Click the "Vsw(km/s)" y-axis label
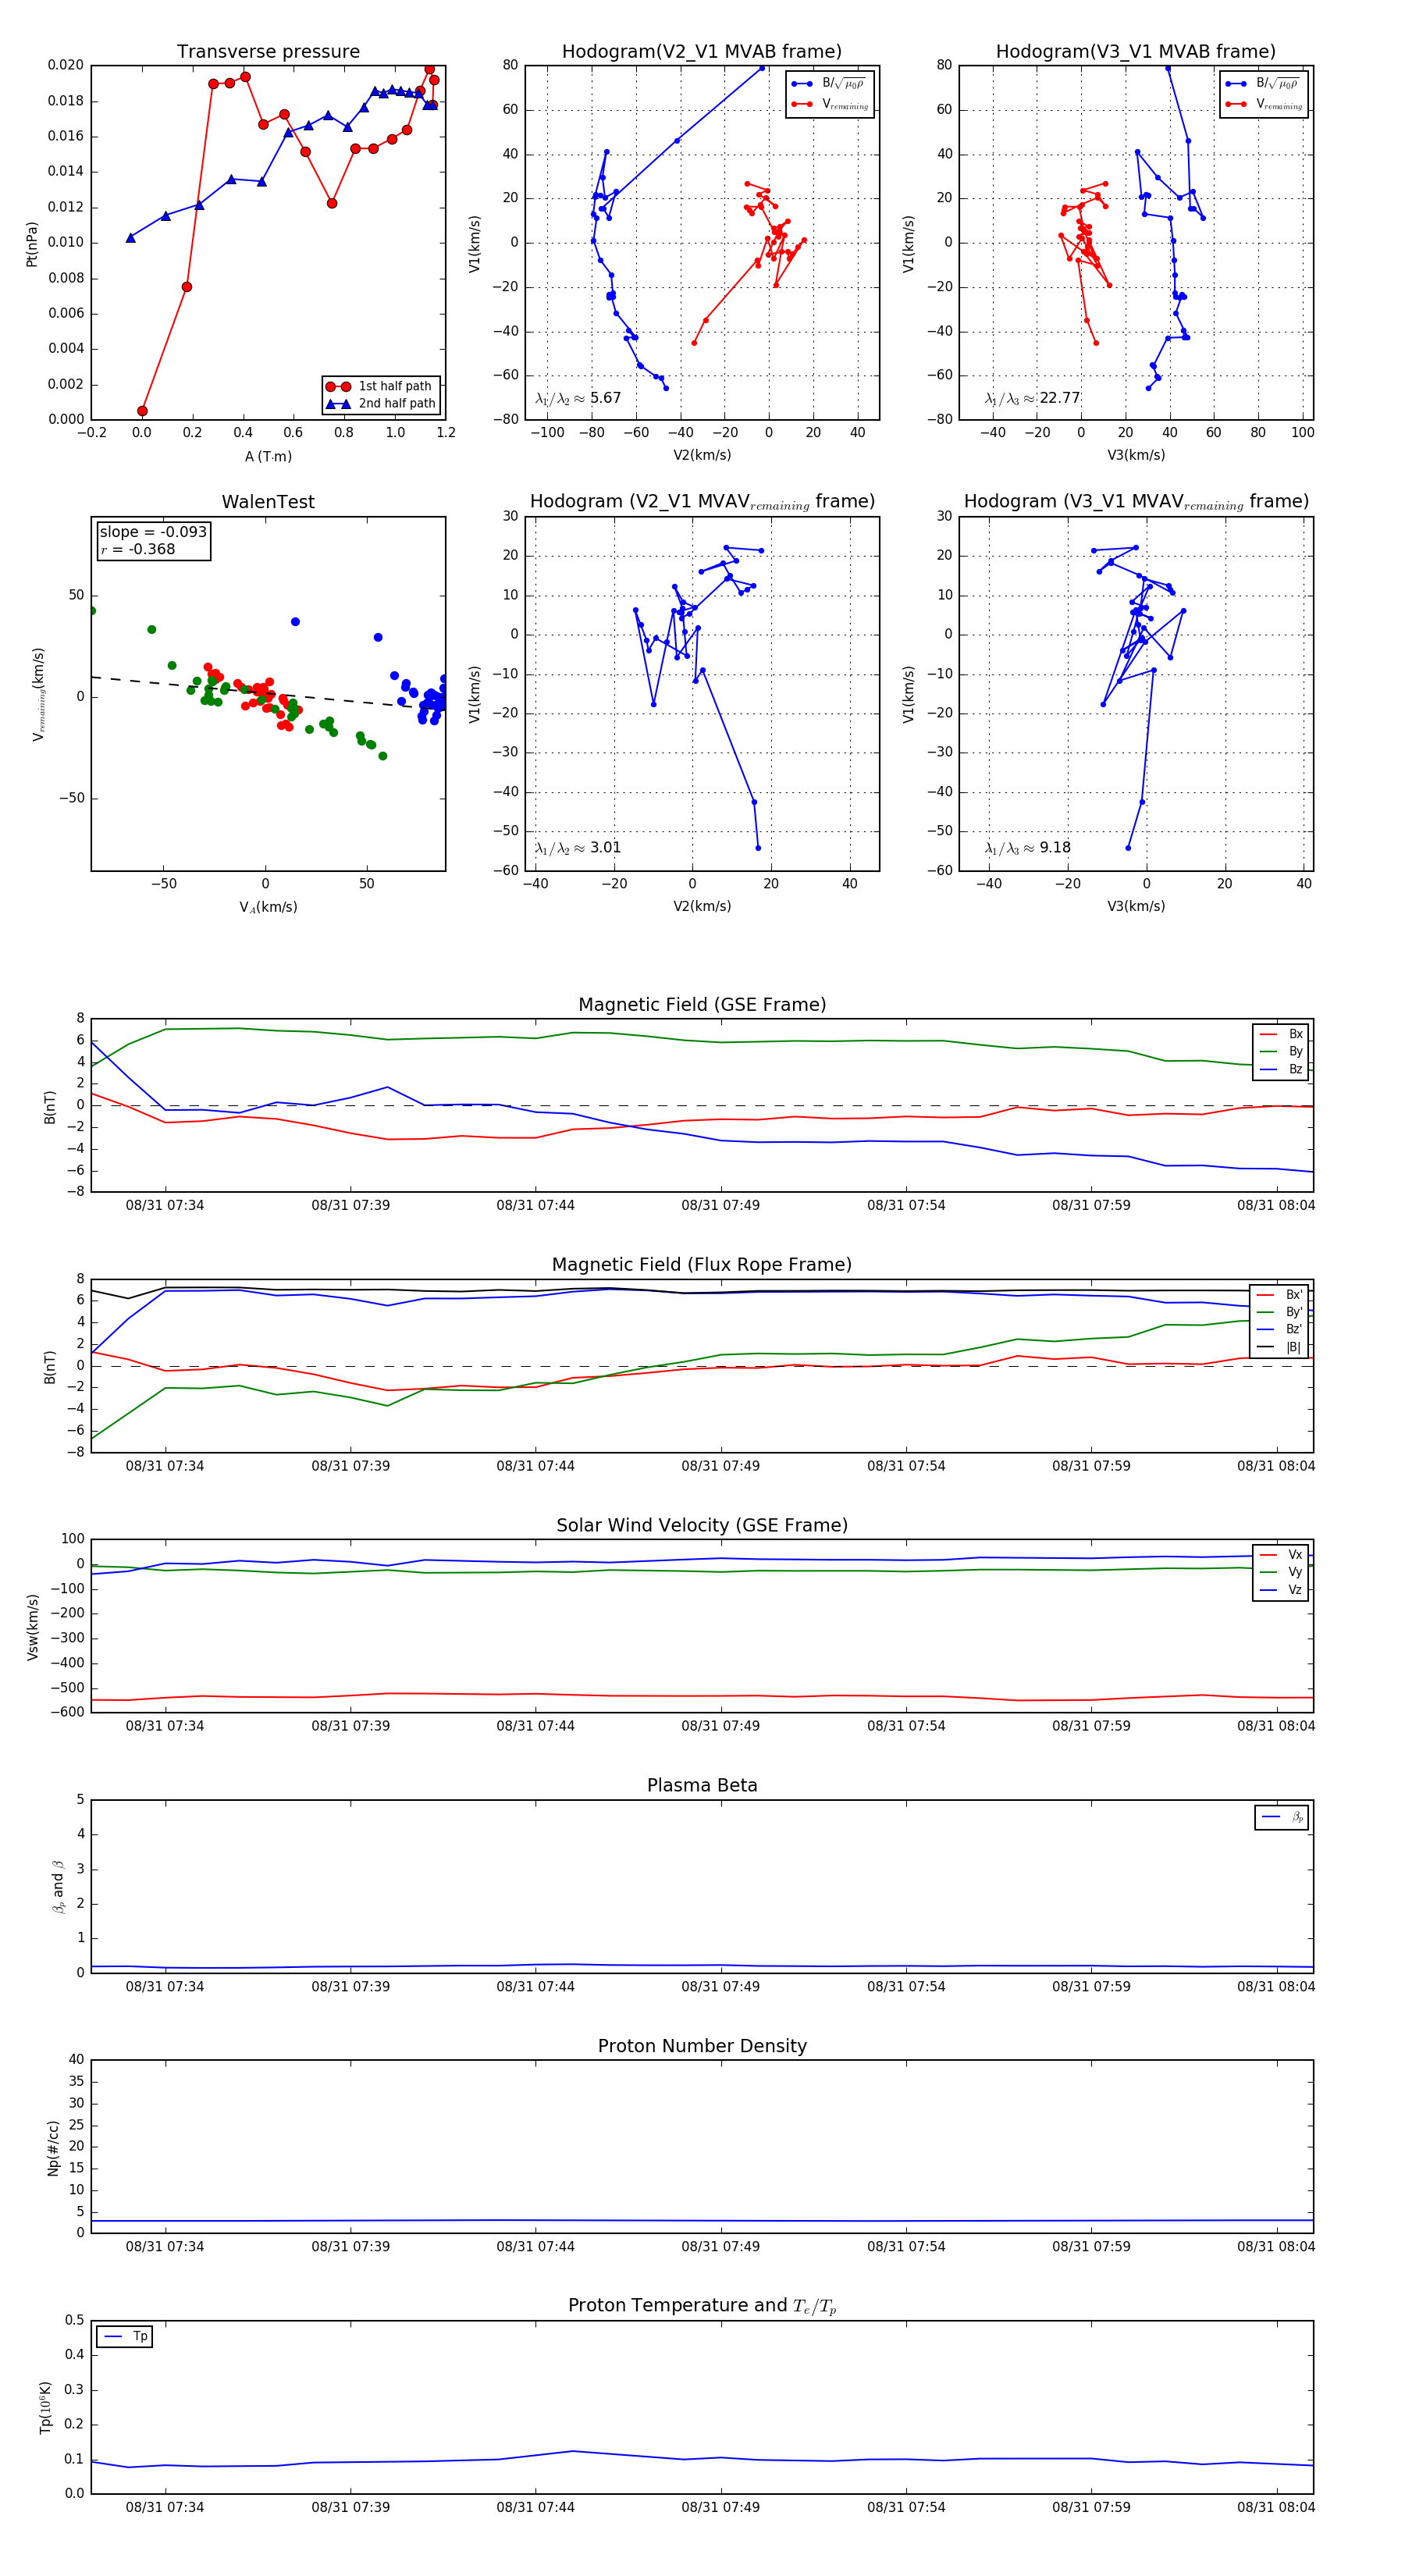The image size is (1405, 2576). point(32,1627)
